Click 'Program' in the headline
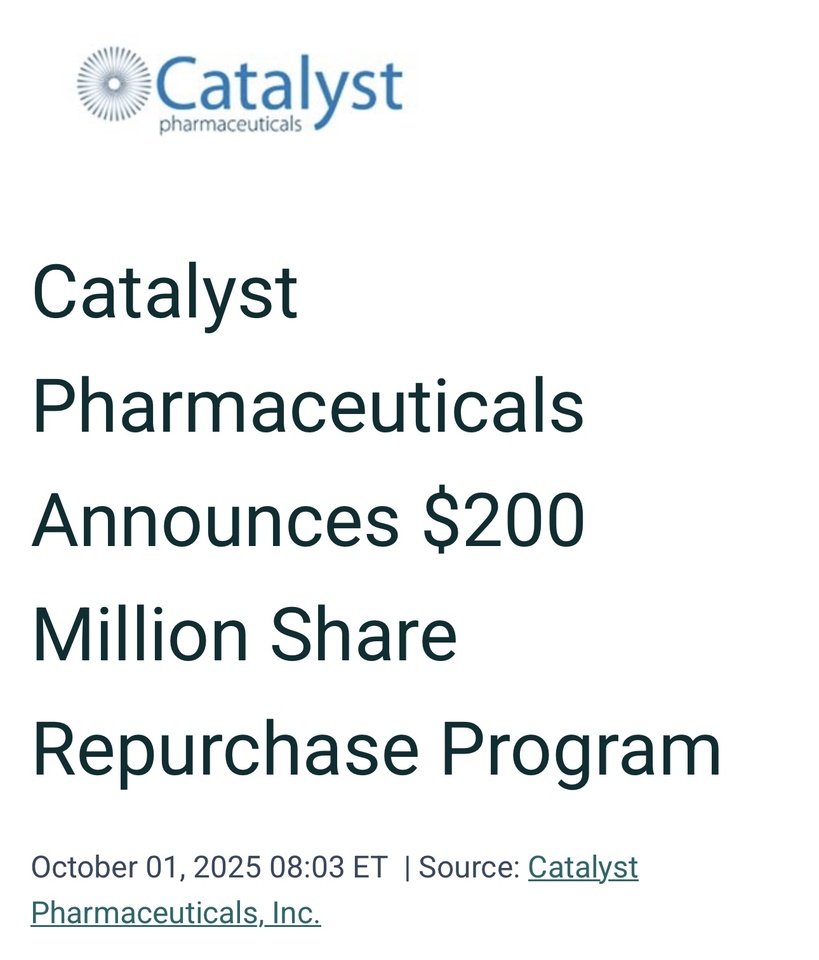The image size is (819, 960). (581, 750)
